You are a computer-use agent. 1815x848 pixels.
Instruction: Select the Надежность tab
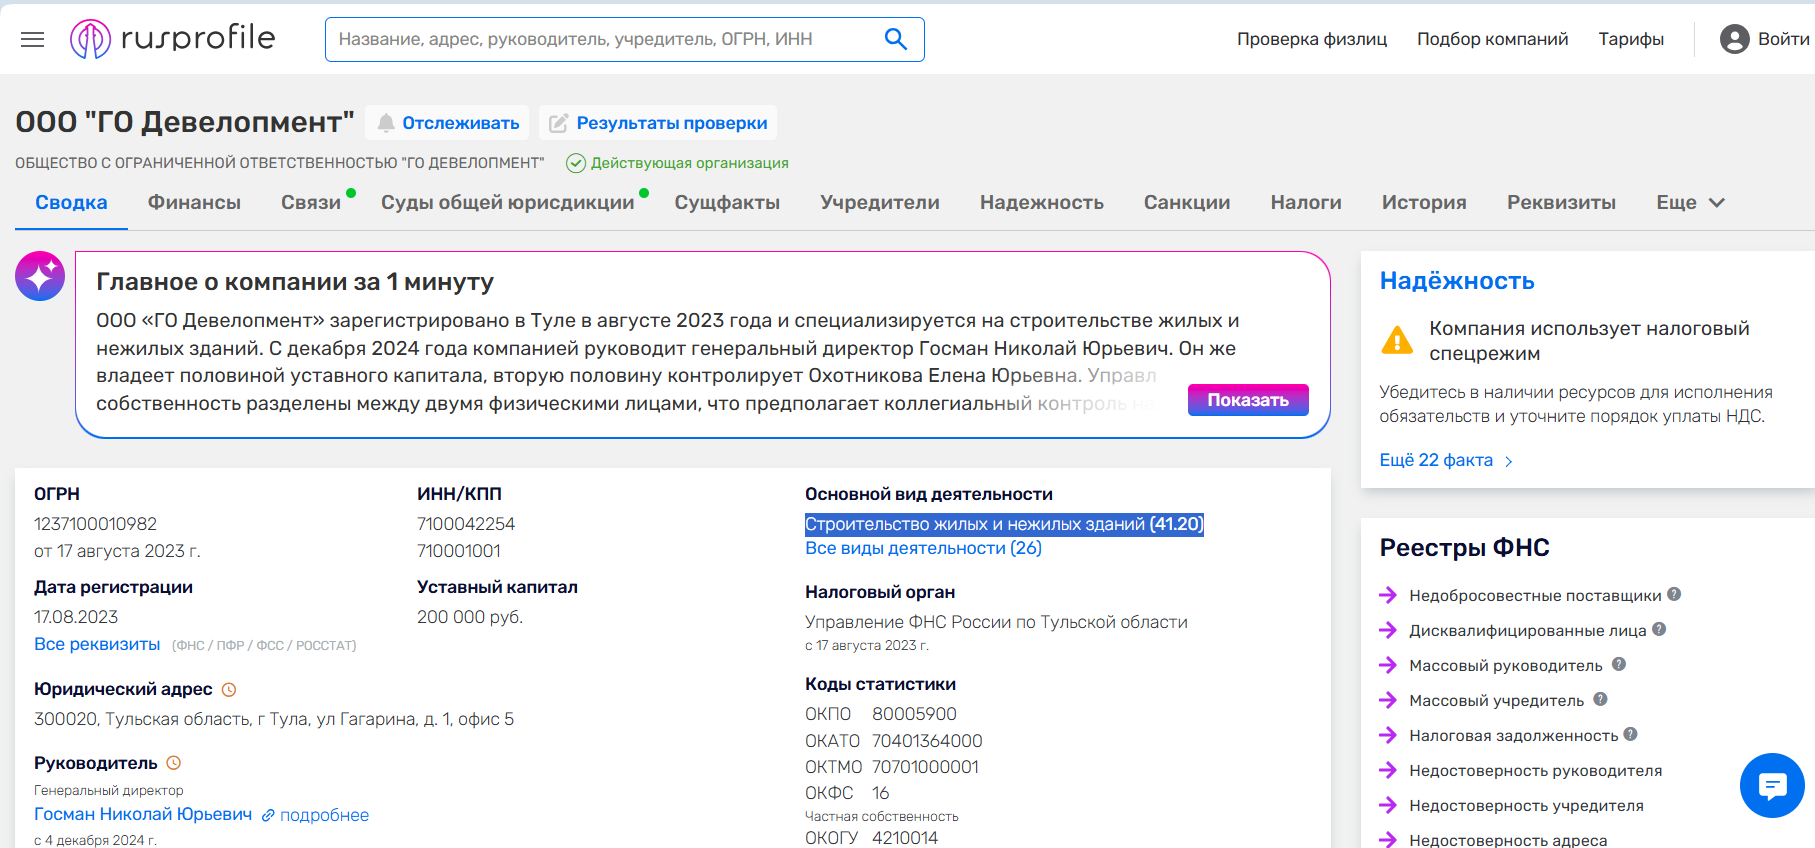[x=1042, y=203]
